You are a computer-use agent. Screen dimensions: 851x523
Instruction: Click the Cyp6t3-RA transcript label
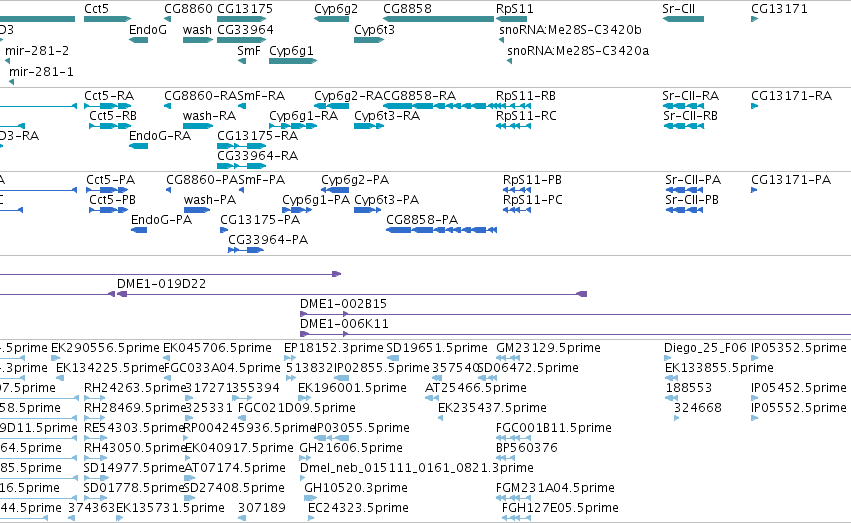pyautogui.click(x=387, y=116)
